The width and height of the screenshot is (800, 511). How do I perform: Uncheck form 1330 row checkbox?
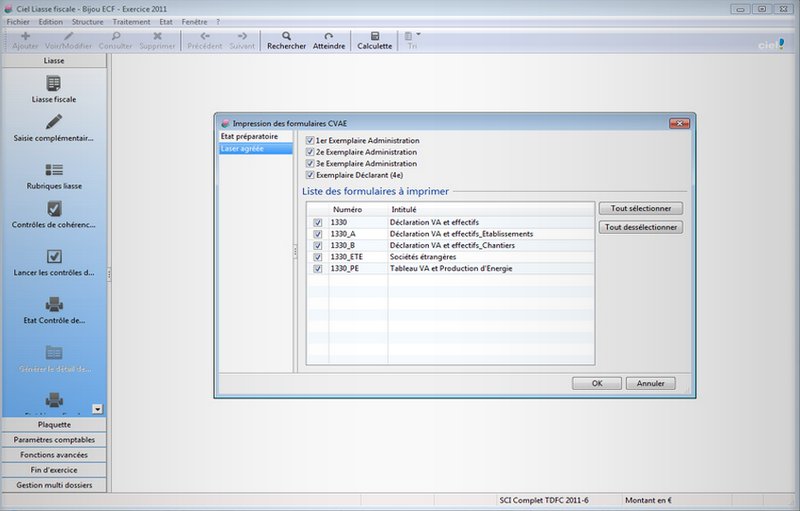tap(318, 222)
